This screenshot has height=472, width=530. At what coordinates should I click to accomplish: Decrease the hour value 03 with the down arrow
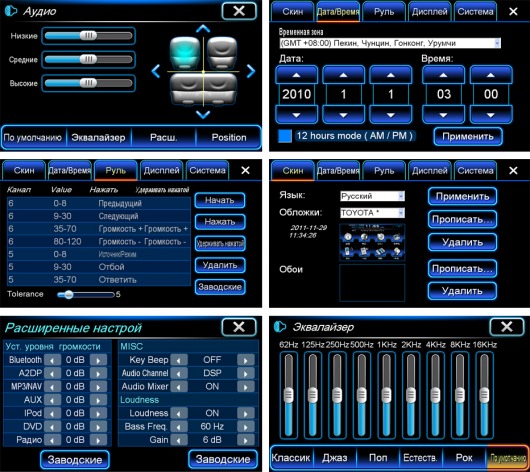coord(443,115)
